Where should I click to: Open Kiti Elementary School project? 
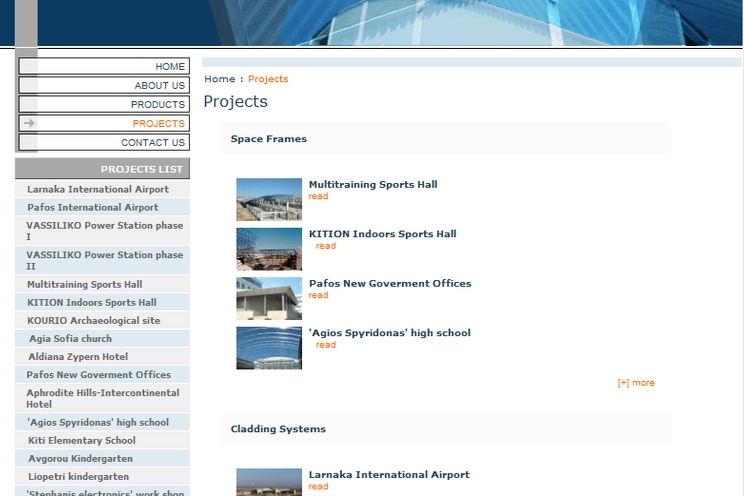pos(102,440)
